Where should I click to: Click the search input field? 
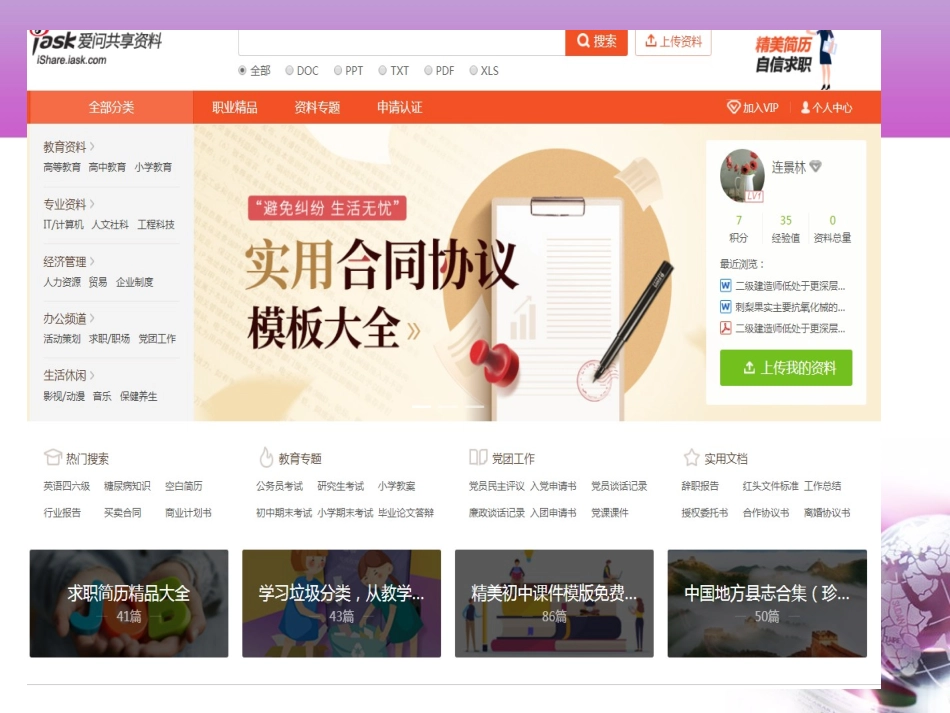coord(402,42)
